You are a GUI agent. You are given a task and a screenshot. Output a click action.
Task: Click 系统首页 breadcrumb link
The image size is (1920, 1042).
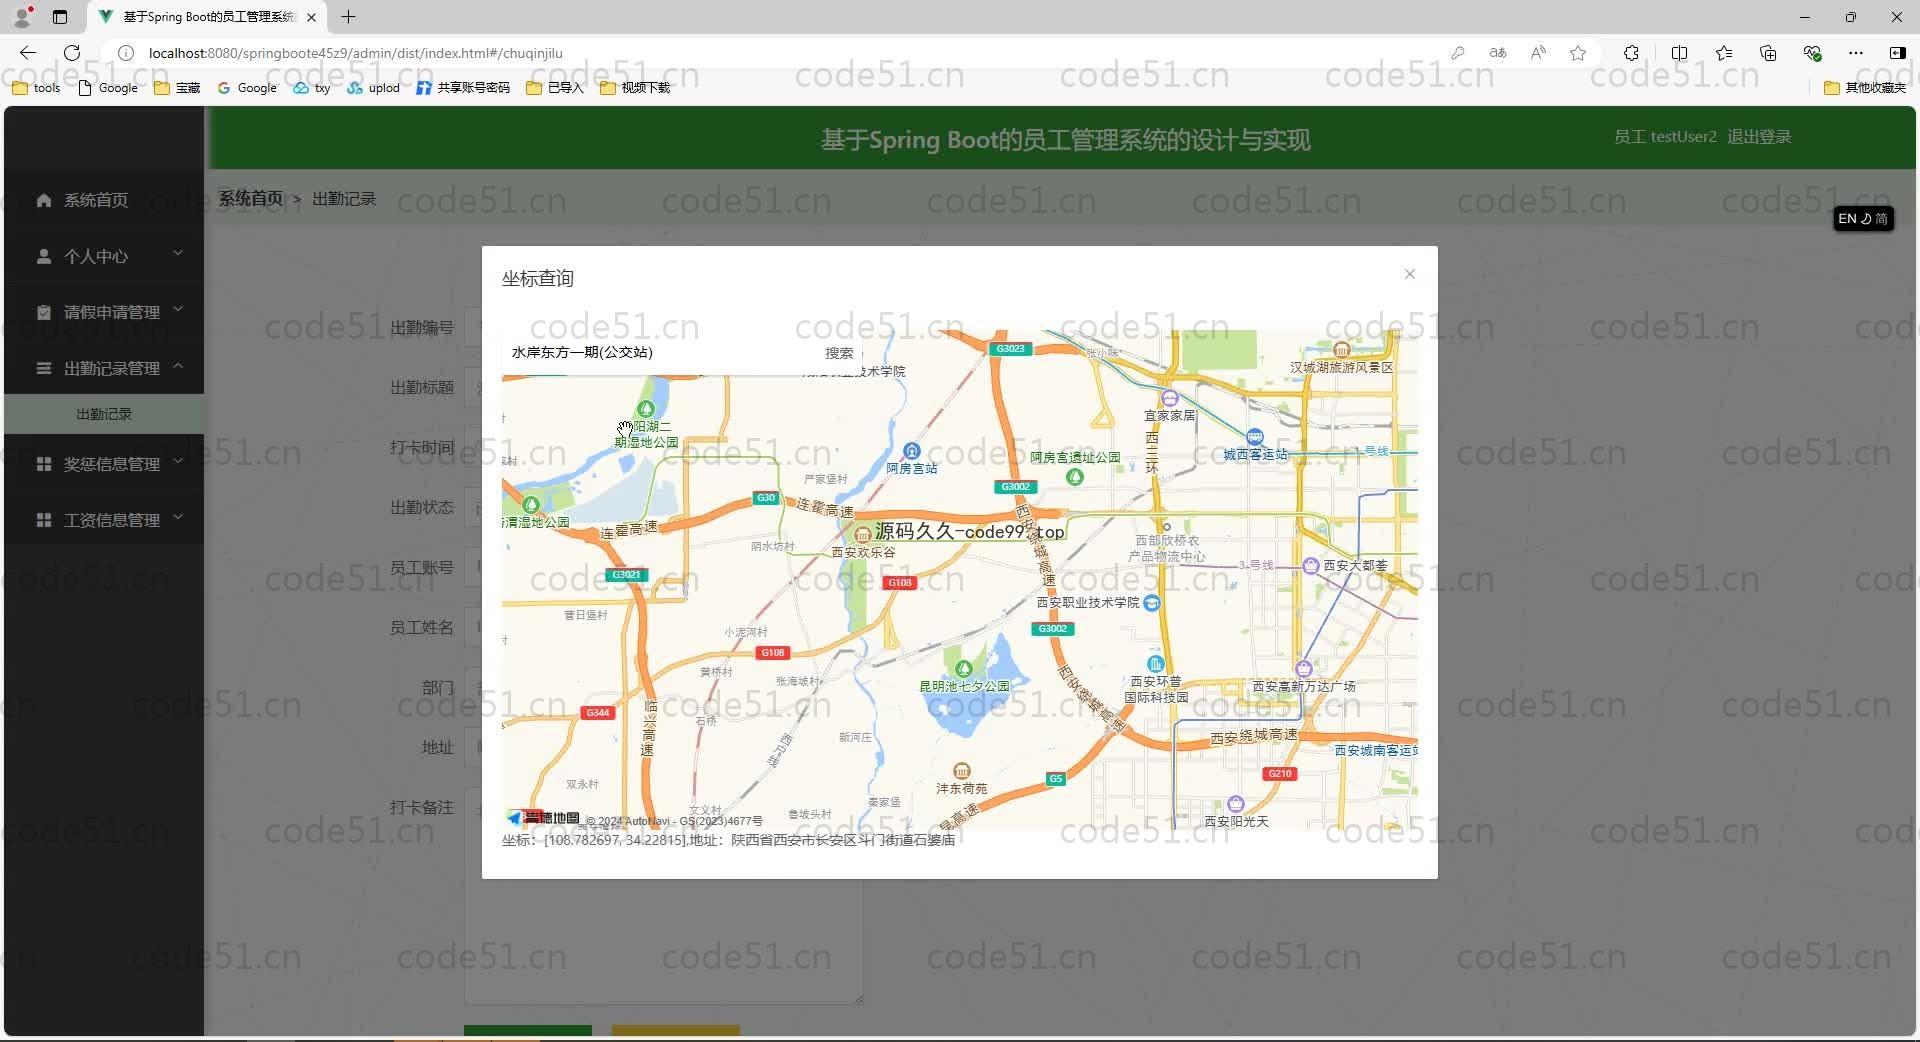[x=251, y=199]
